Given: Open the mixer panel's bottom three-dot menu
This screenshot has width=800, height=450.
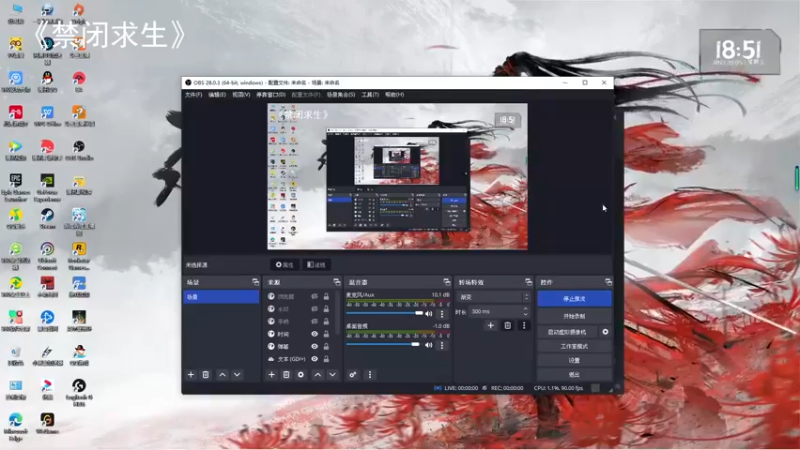Looking at the screenshot, I should click(370, 374).
